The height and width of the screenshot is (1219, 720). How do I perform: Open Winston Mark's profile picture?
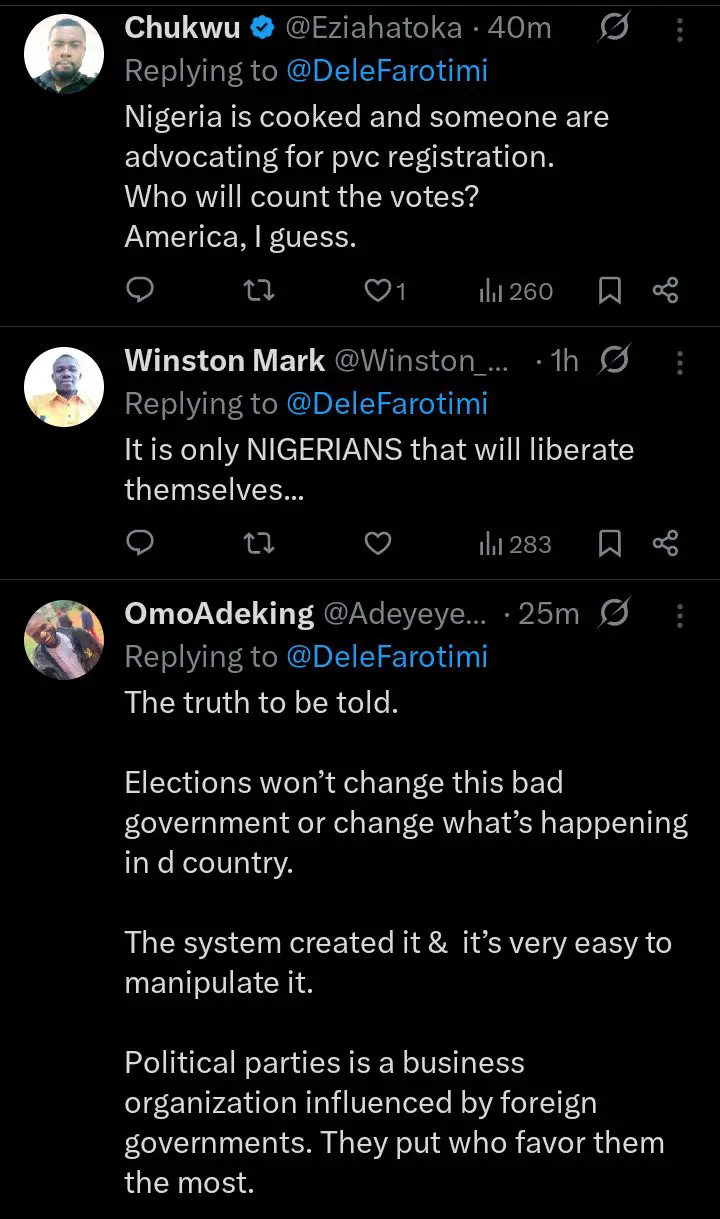point(64,388)
